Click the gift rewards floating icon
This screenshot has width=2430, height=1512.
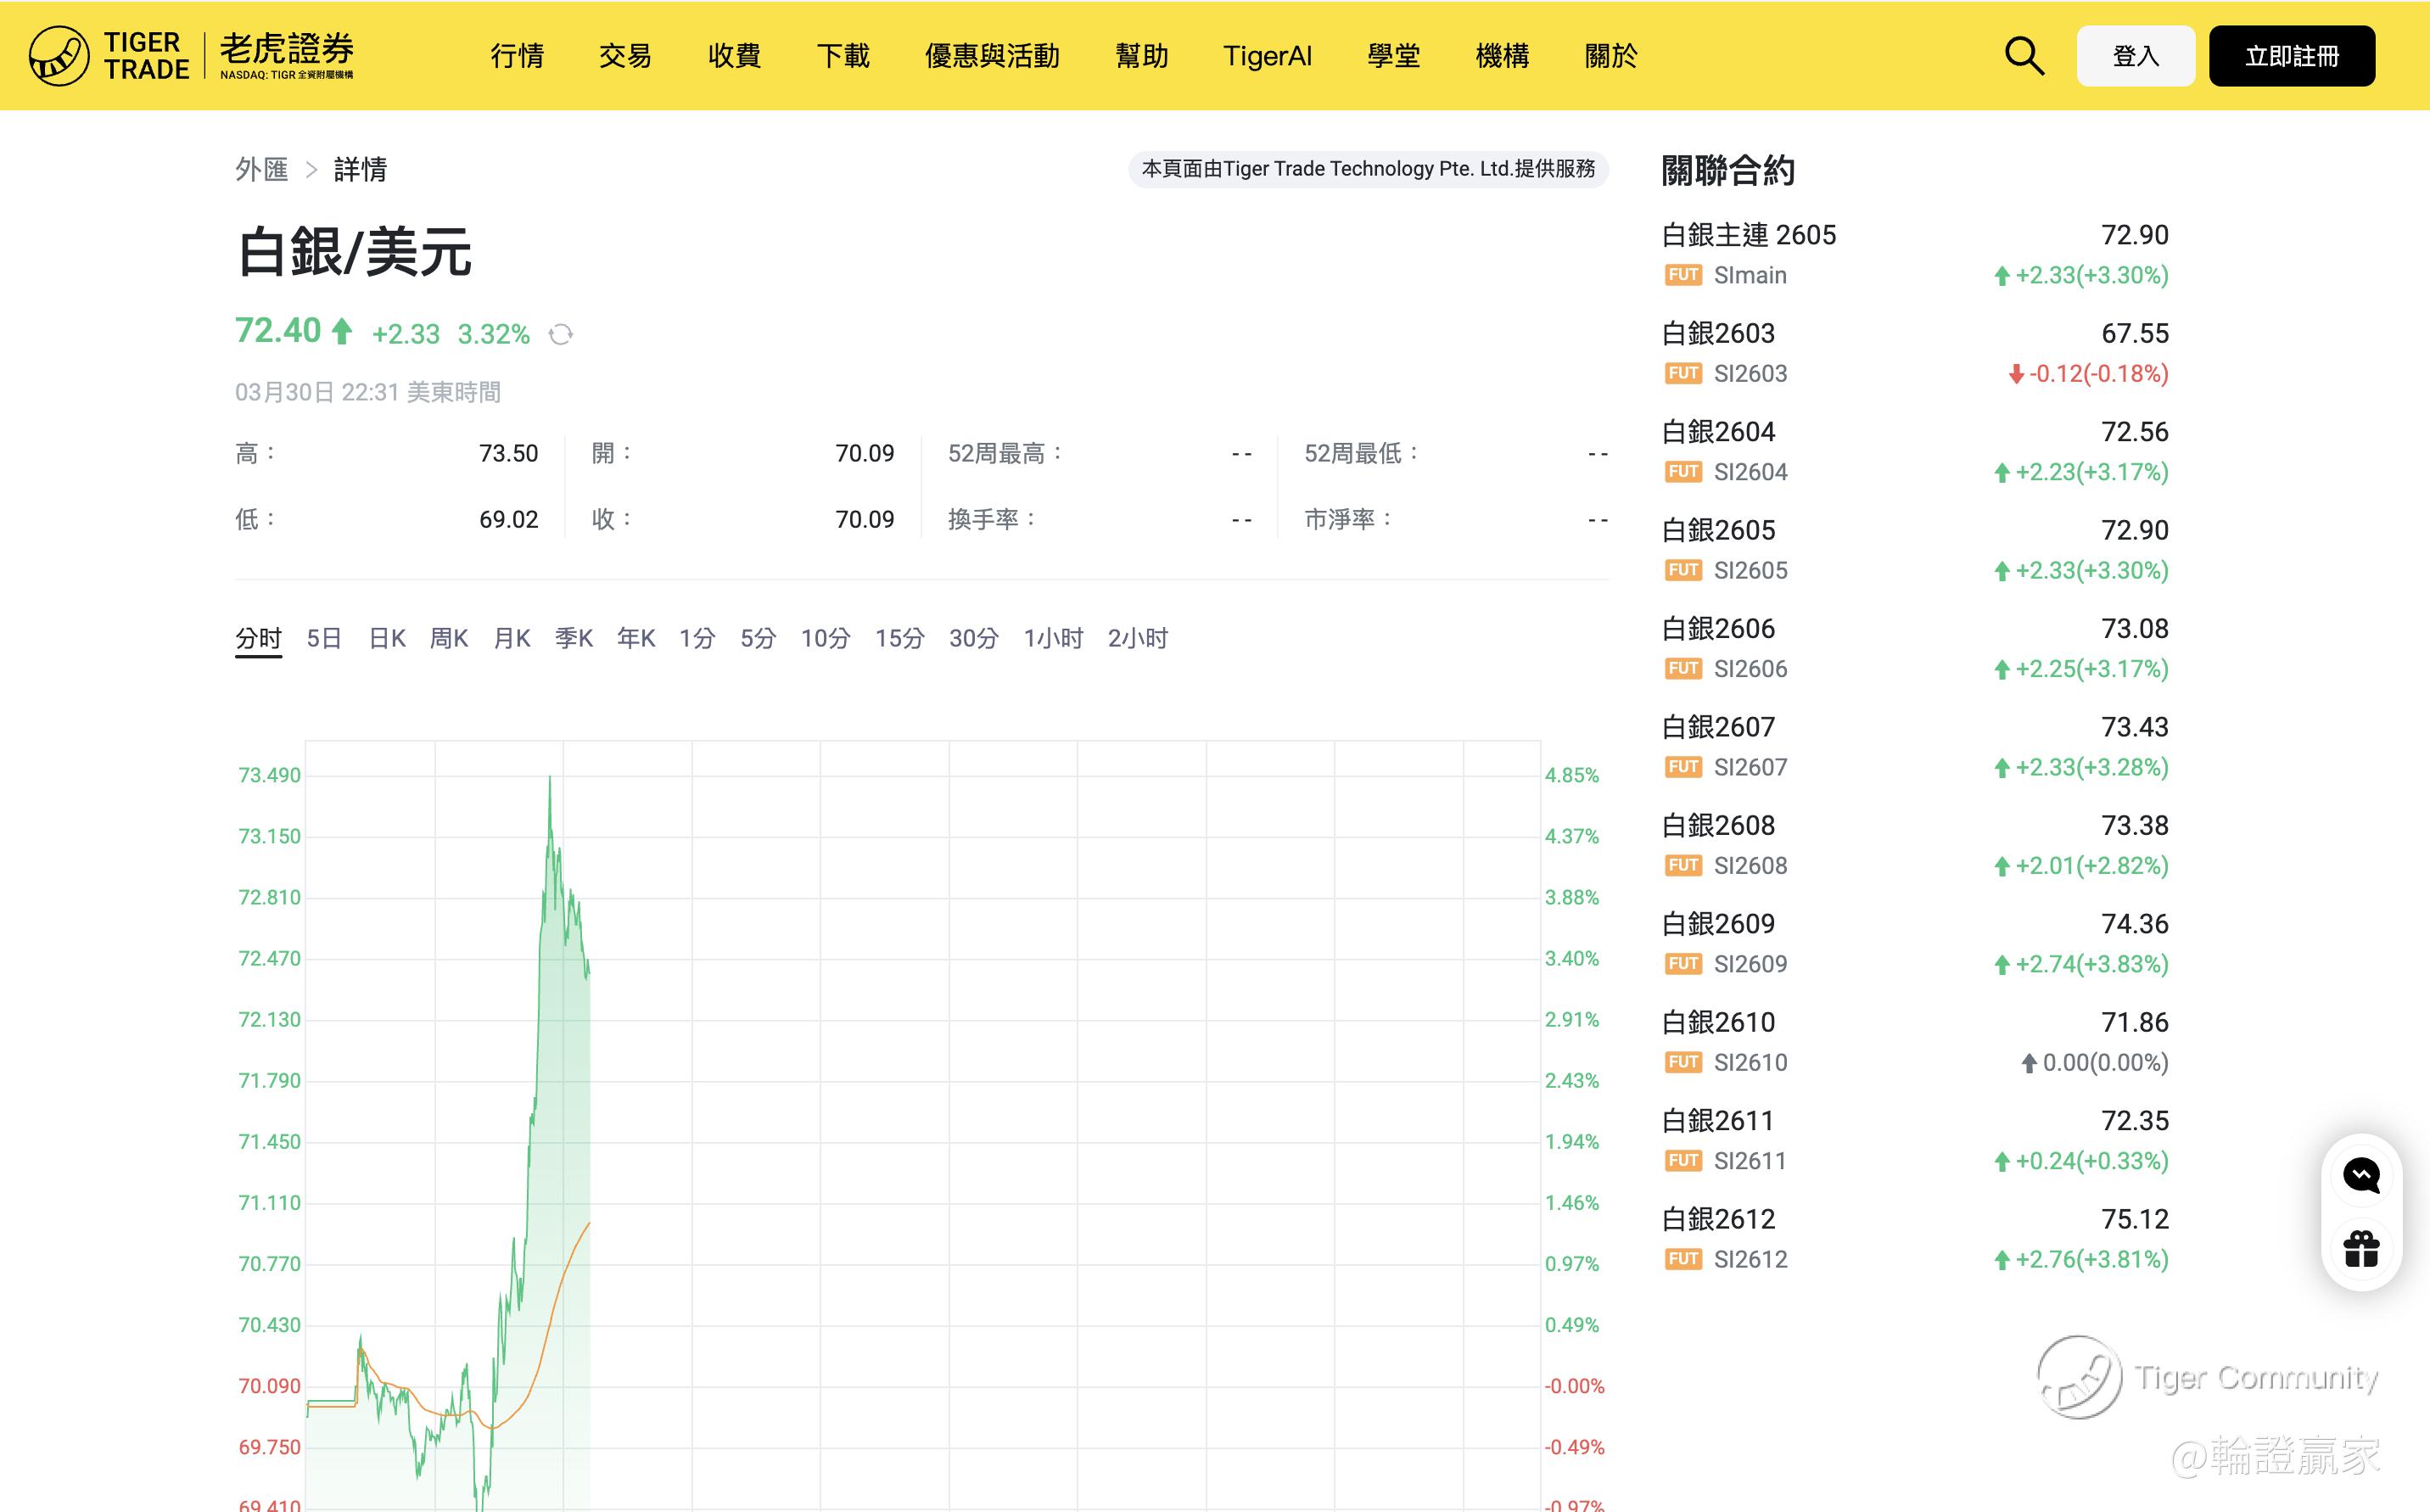[x=2361, y=1248]
